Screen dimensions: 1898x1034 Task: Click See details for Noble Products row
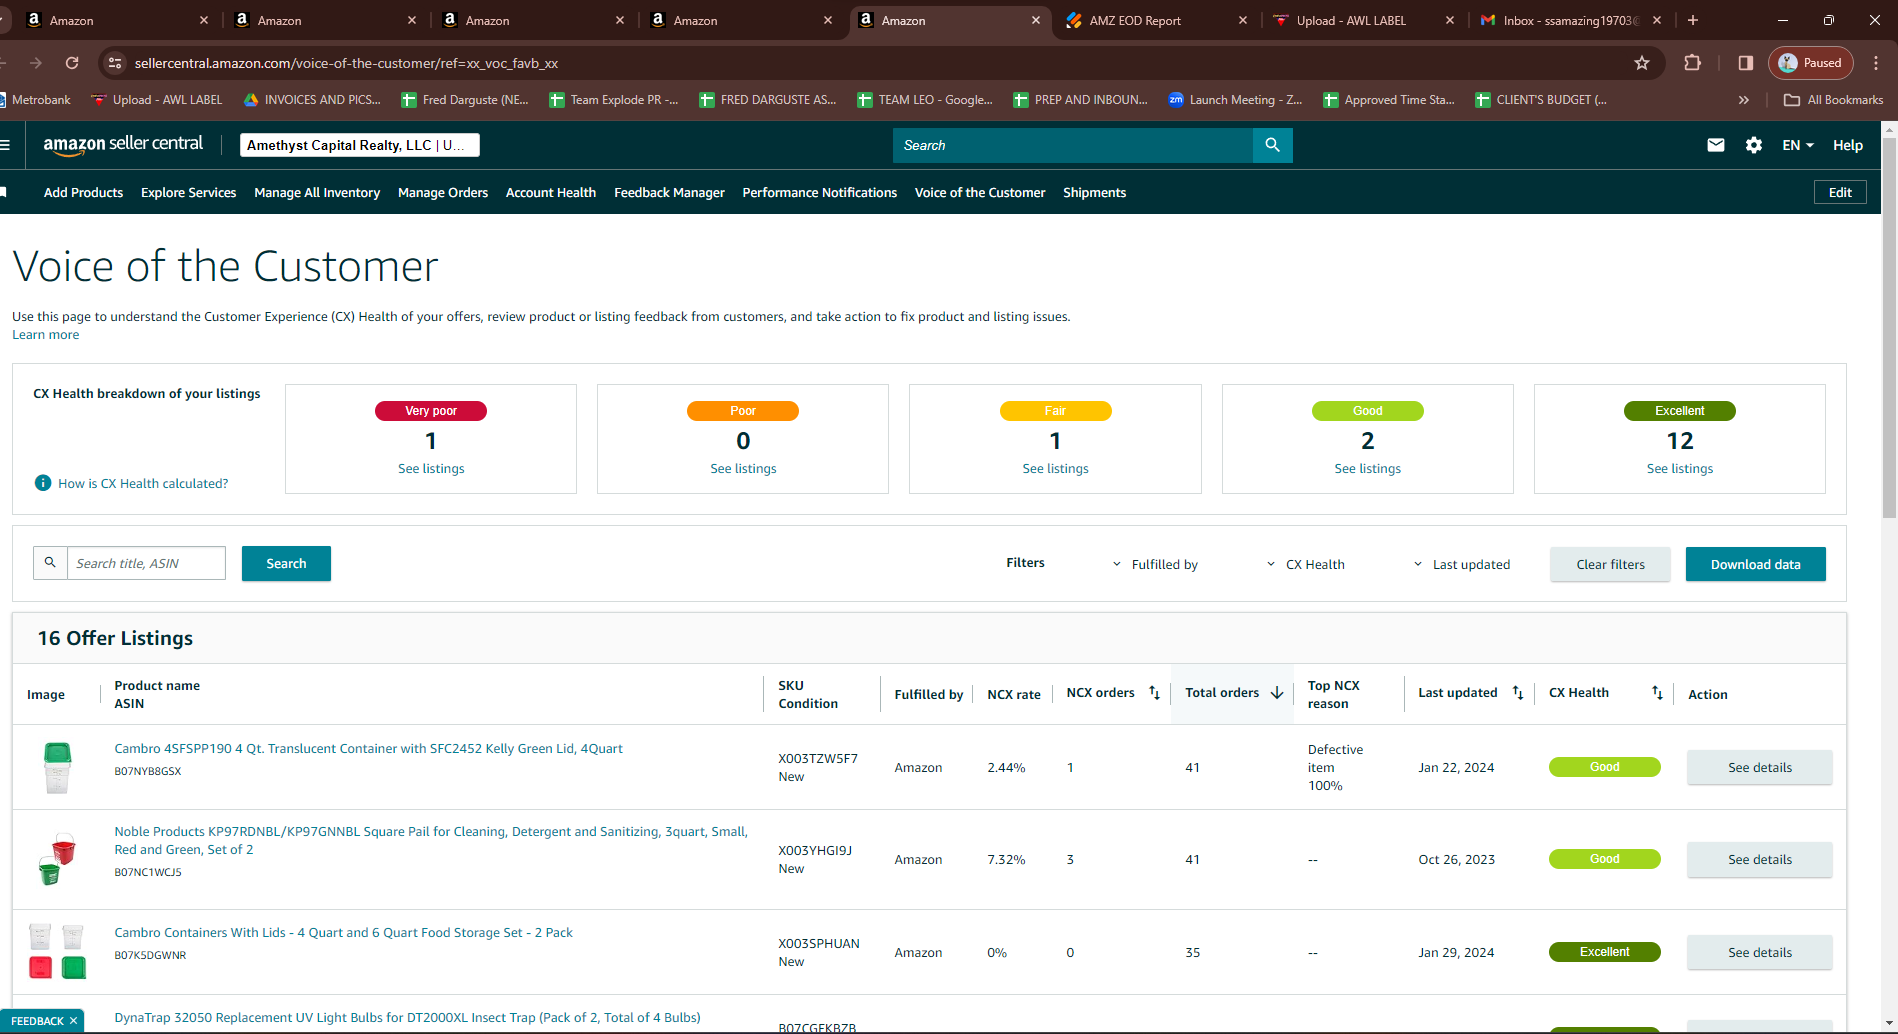[x=1760, y=860]
